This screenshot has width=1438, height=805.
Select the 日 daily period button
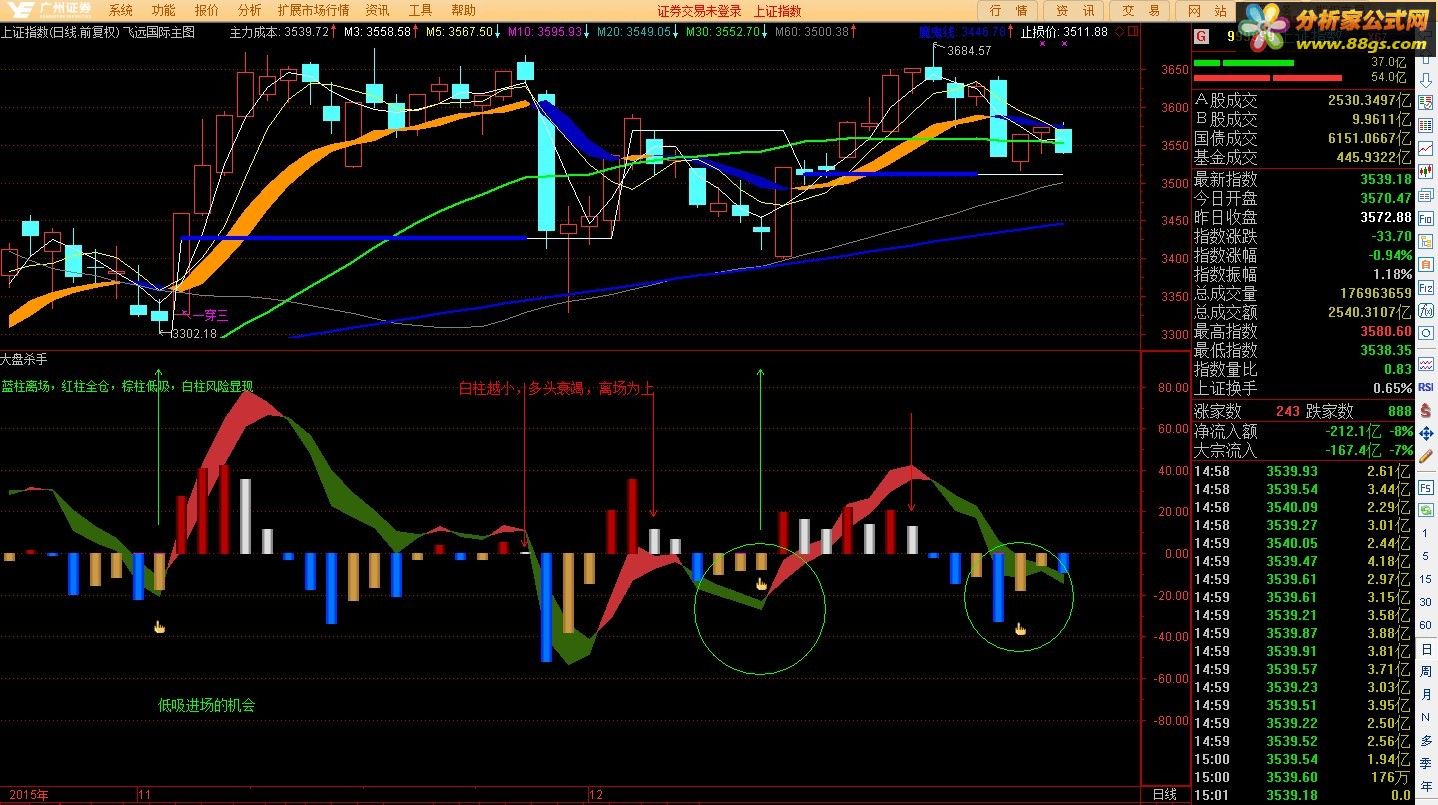1426,650
